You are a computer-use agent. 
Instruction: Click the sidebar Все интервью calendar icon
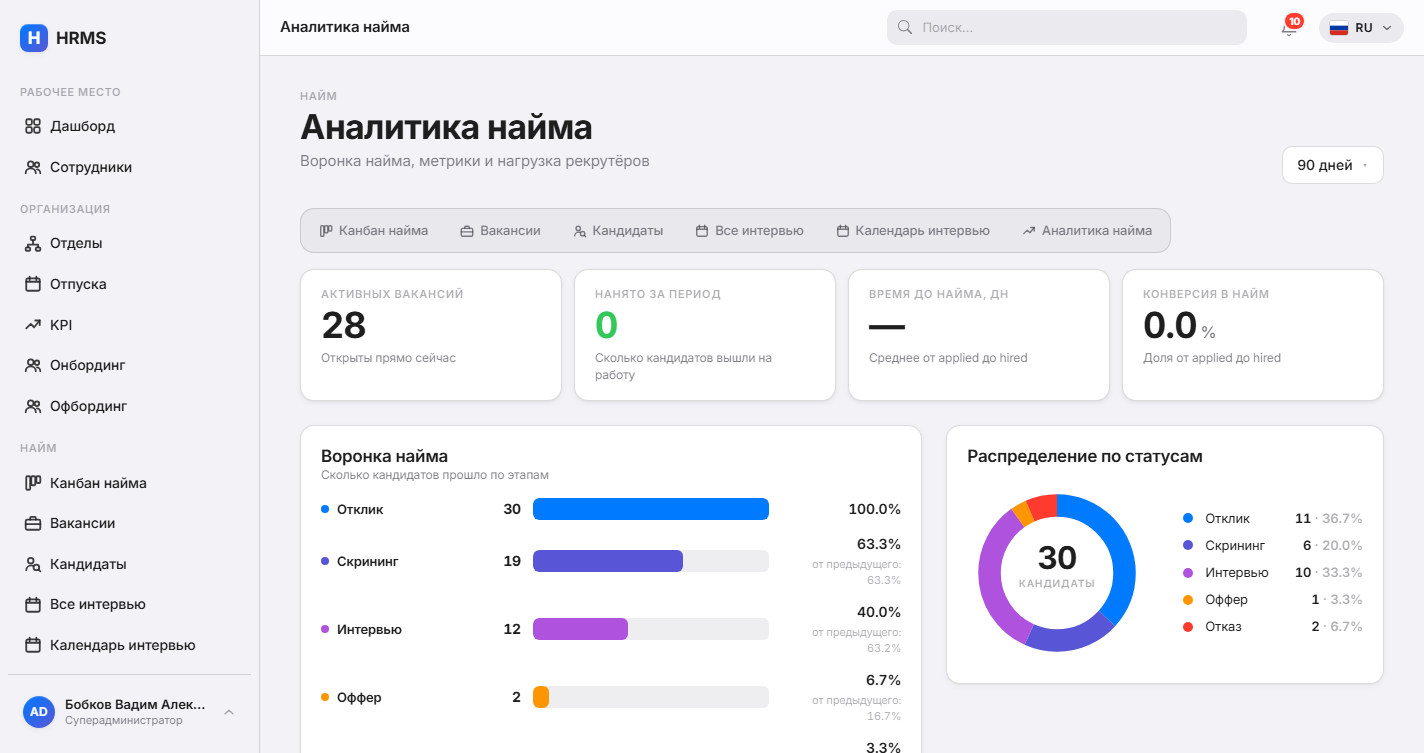(x=33, y=604)
